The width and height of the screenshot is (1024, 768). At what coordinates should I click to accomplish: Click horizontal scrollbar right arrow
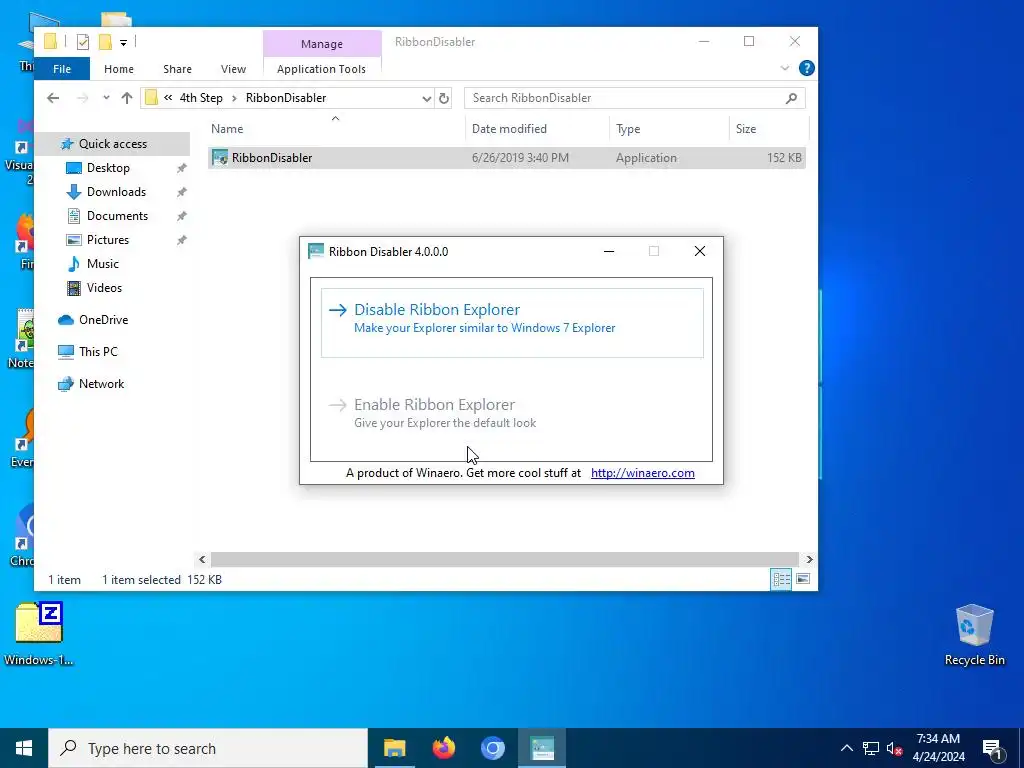(x=809, y=560)
